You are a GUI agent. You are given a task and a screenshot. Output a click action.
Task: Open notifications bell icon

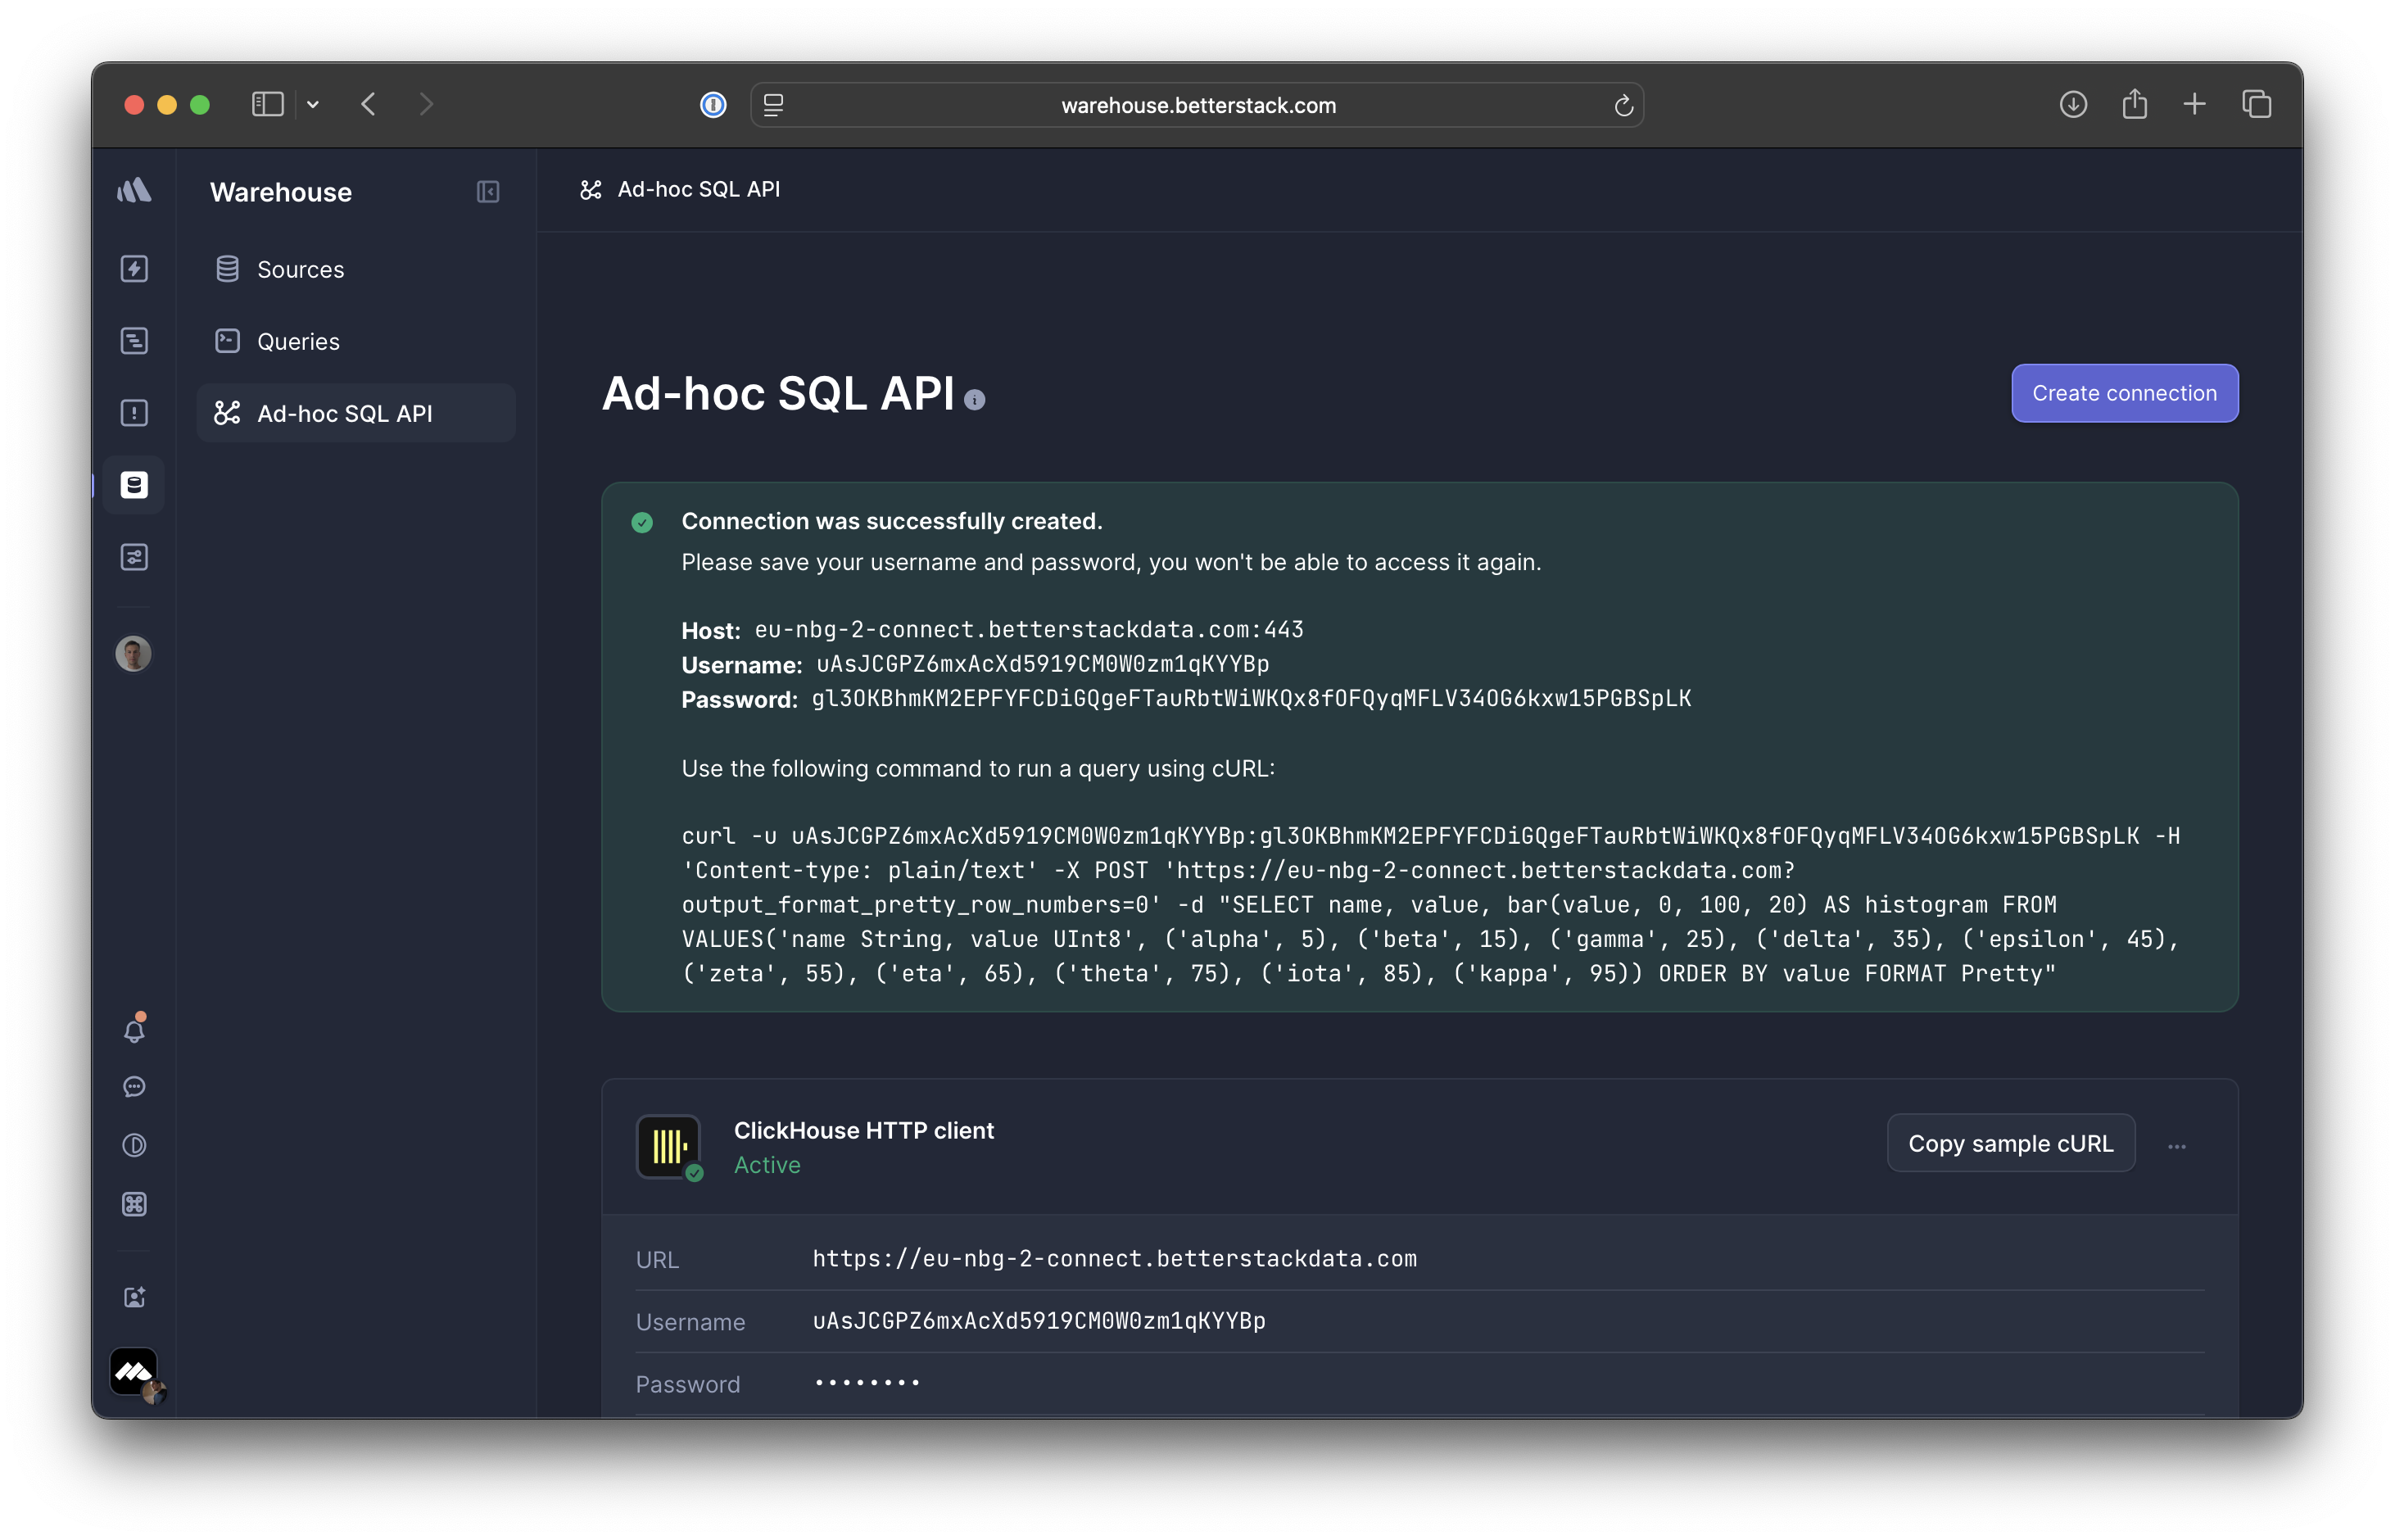[x=134, y=1030]
